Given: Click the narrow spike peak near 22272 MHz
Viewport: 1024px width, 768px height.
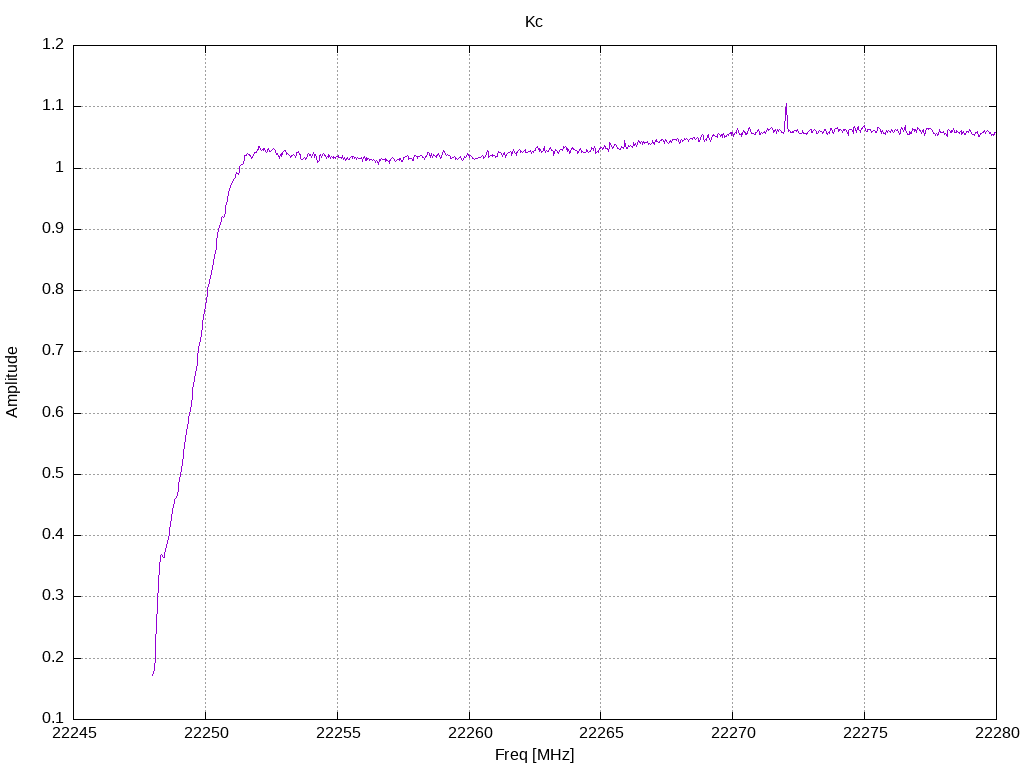Looking at the screenshot, I should [x=786, y=104].
